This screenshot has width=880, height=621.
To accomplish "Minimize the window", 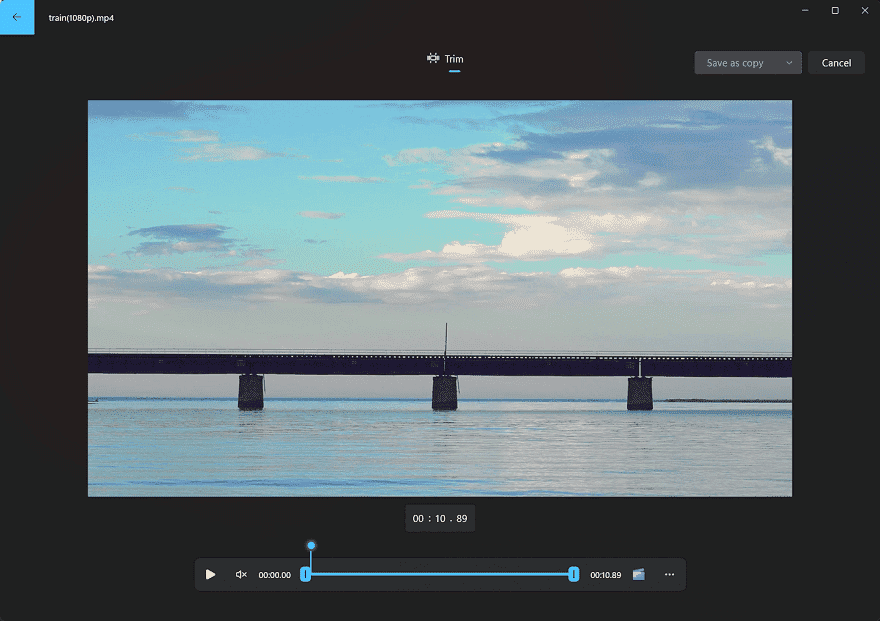I will pos(805,11).
